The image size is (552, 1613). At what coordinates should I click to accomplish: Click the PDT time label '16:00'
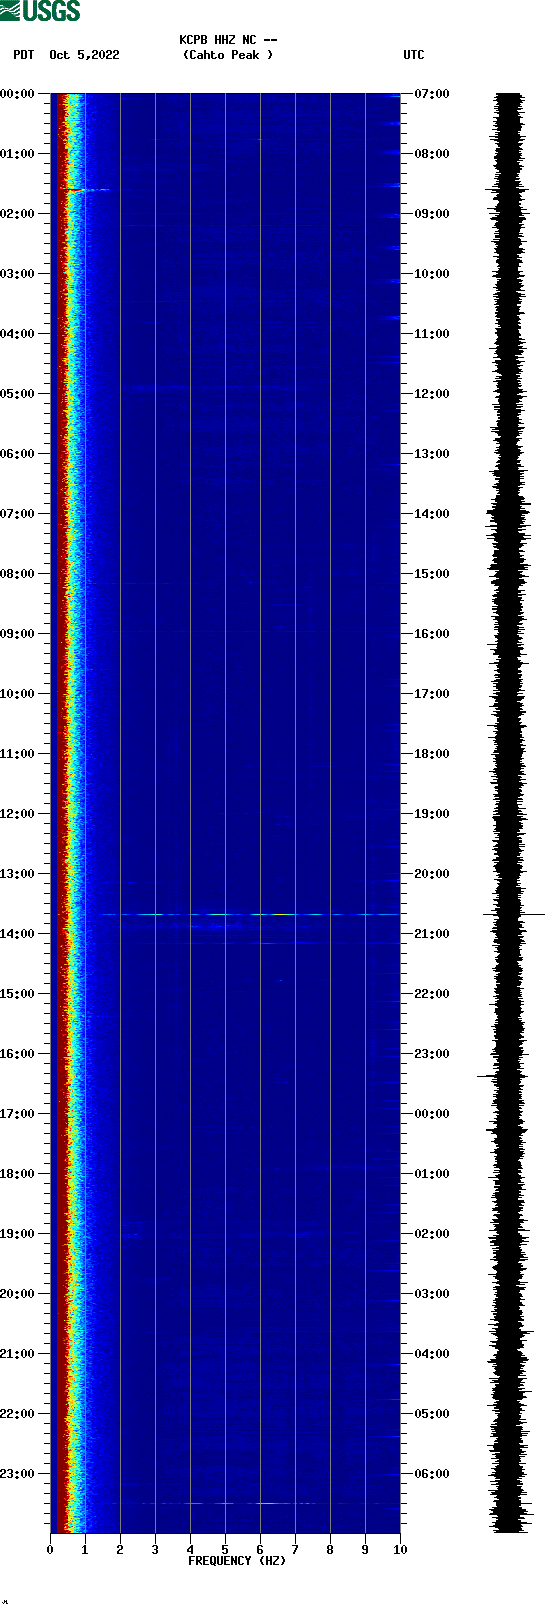pos(17,1054)
